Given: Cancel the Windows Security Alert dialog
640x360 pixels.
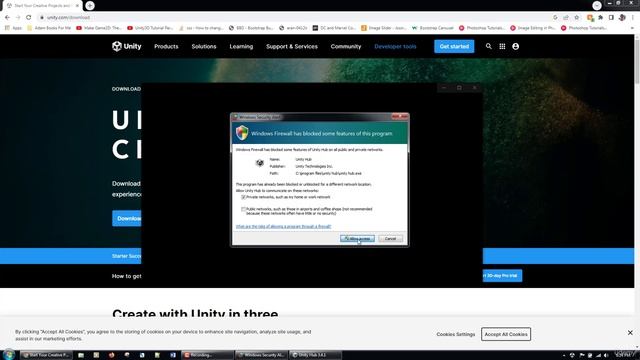Looking at the screenshot, I should [390, 238].
